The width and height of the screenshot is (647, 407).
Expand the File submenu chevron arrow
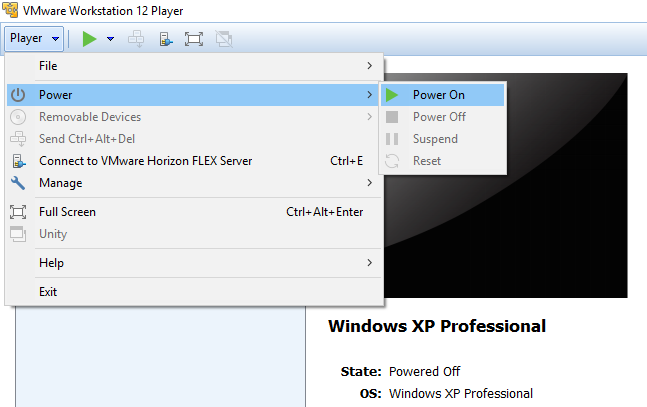click(370, 66)
